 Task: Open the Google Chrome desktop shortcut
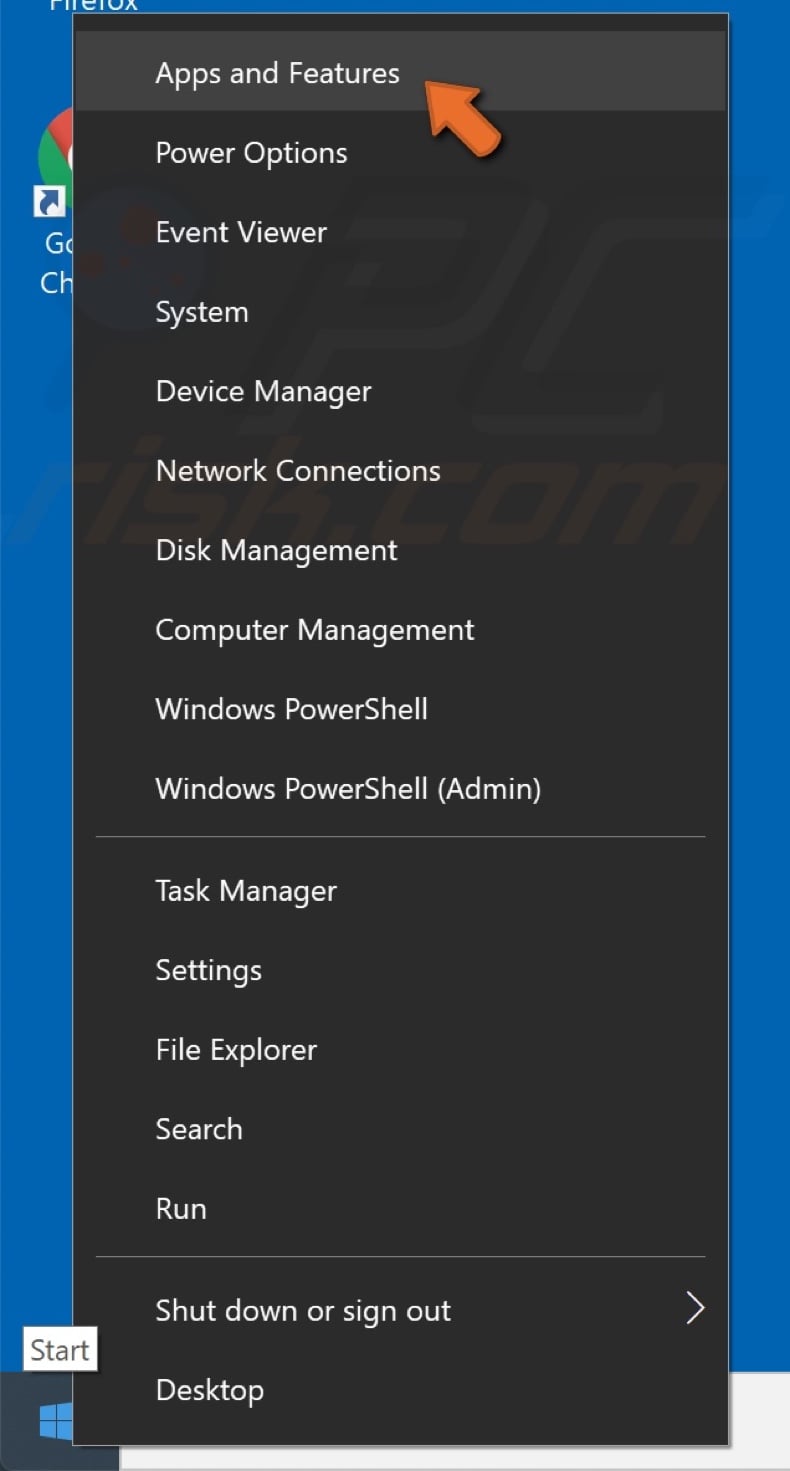[55, 200]
